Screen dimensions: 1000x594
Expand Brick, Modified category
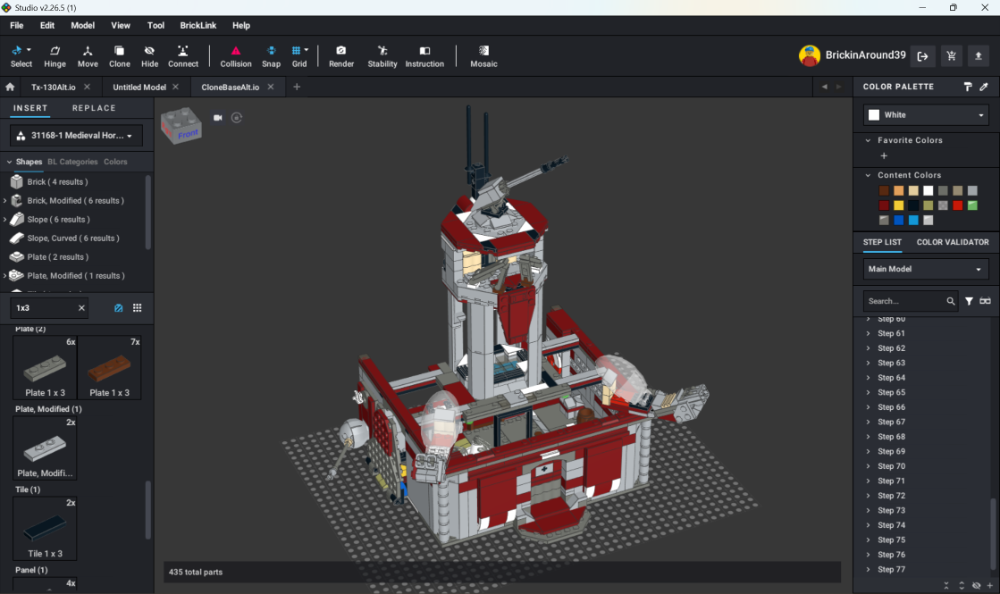(5, 200)
